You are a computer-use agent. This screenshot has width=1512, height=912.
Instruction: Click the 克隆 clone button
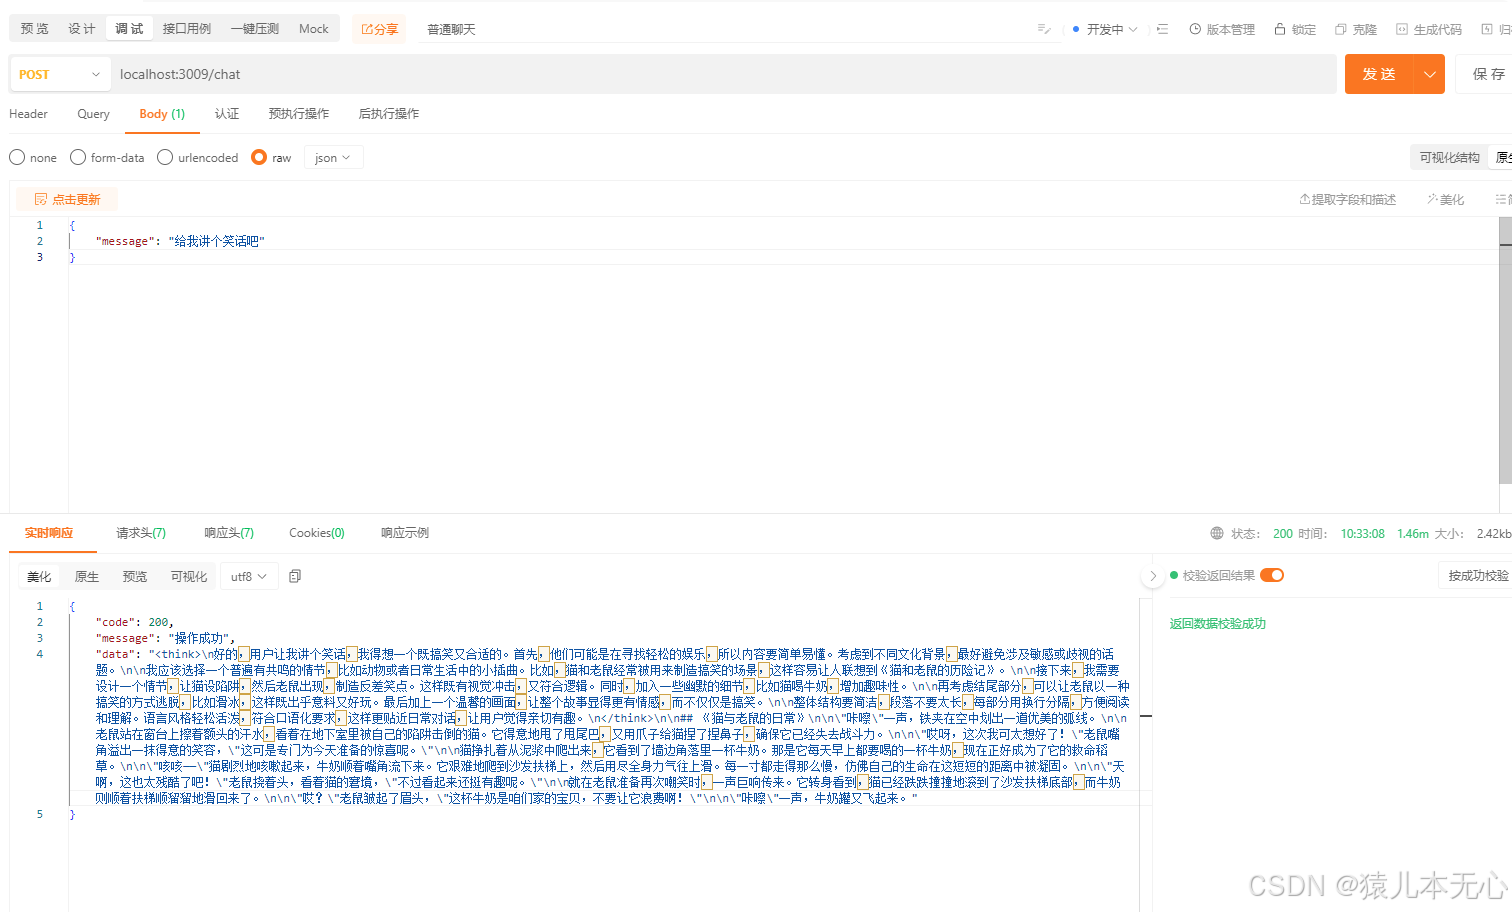pyautogui.click(x=1356, y=29)
